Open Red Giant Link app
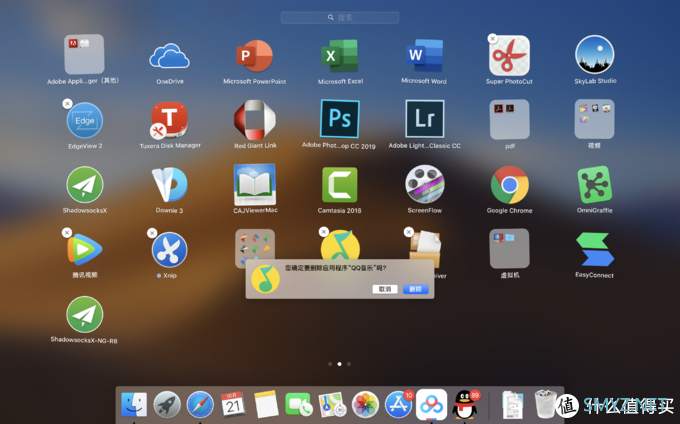Viewport: 680px width, 424px height. tap(255, 120)
